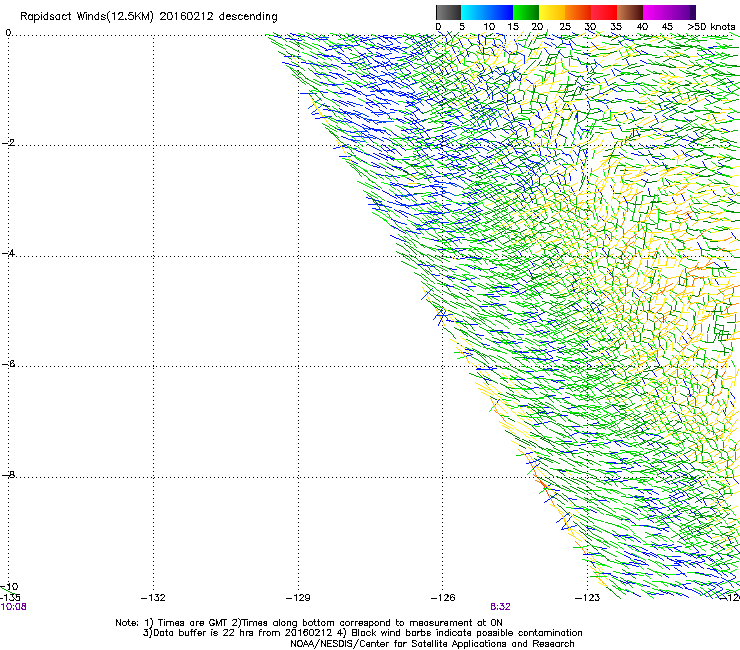The height and width of the screenshot is (650, 740).
Task: Click the '20' label under the color scale
Action: (x=537, y=27)
